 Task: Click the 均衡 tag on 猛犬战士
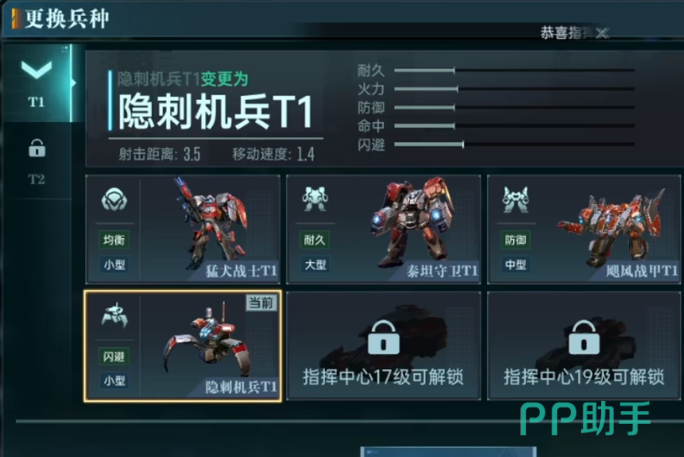click(x=114, y=240)
